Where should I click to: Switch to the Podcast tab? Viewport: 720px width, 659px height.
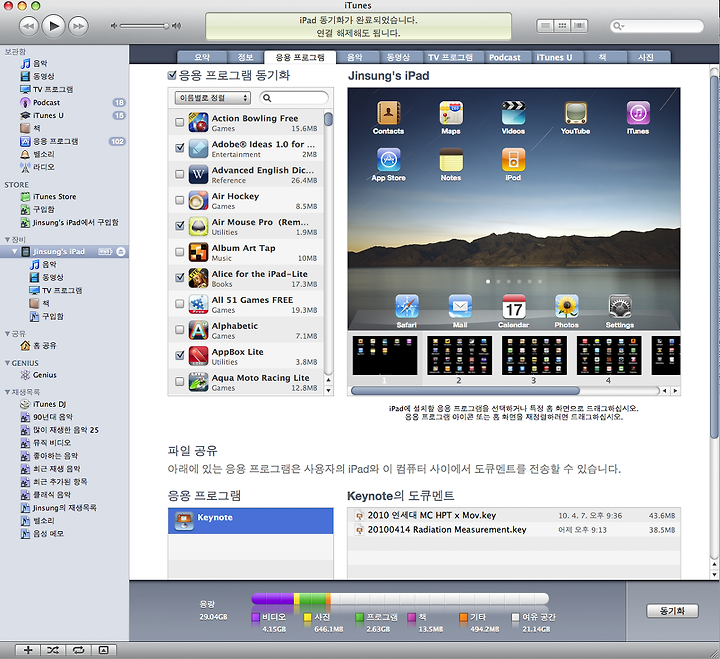click(x=505, y=57)
